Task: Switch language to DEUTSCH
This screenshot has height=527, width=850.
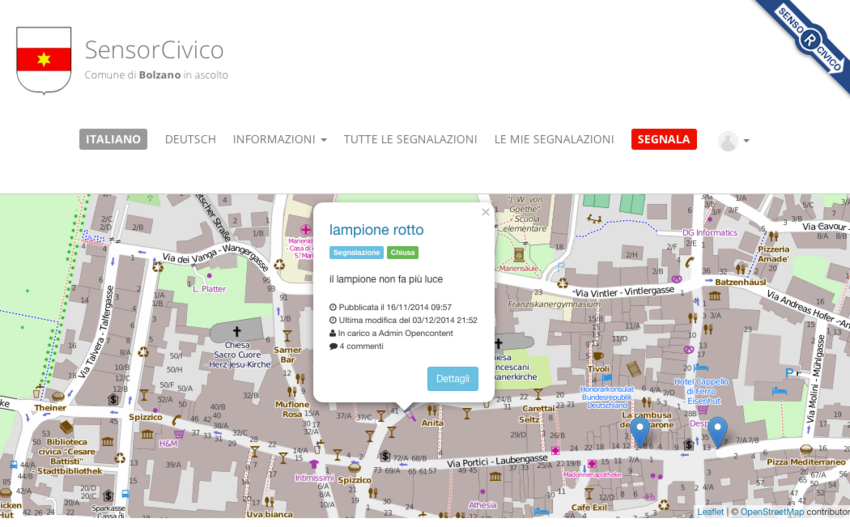Action: click(190, 139)
